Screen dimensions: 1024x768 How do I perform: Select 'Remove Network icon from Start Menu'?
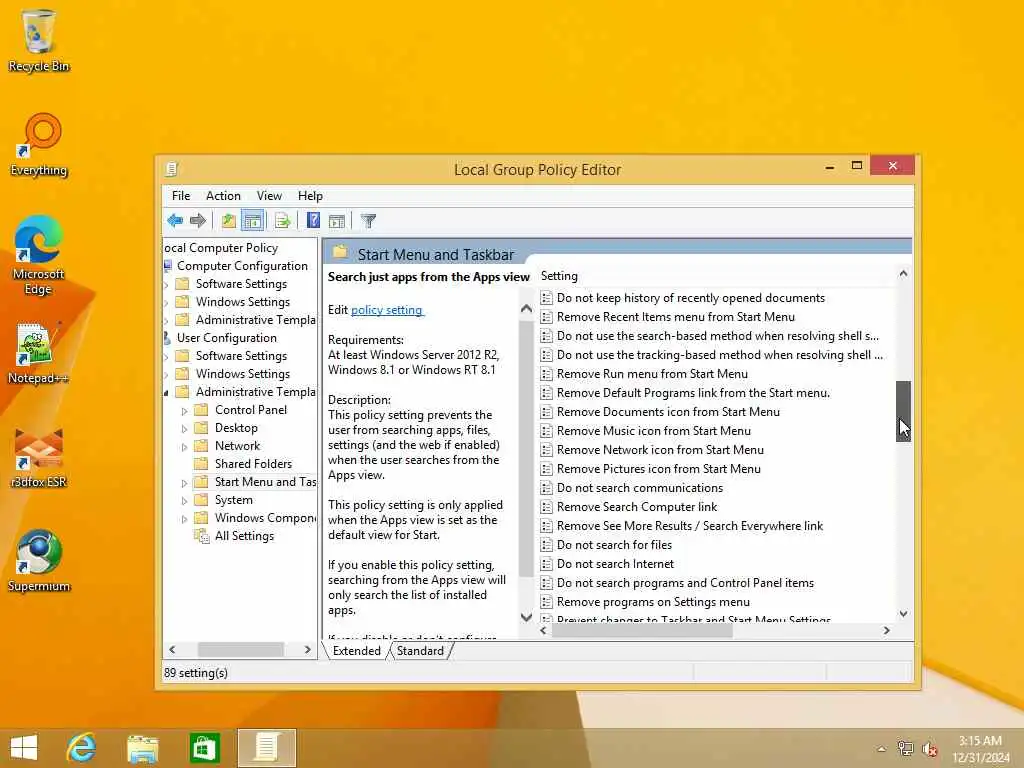pyautogui.click(x=660, y=450)
